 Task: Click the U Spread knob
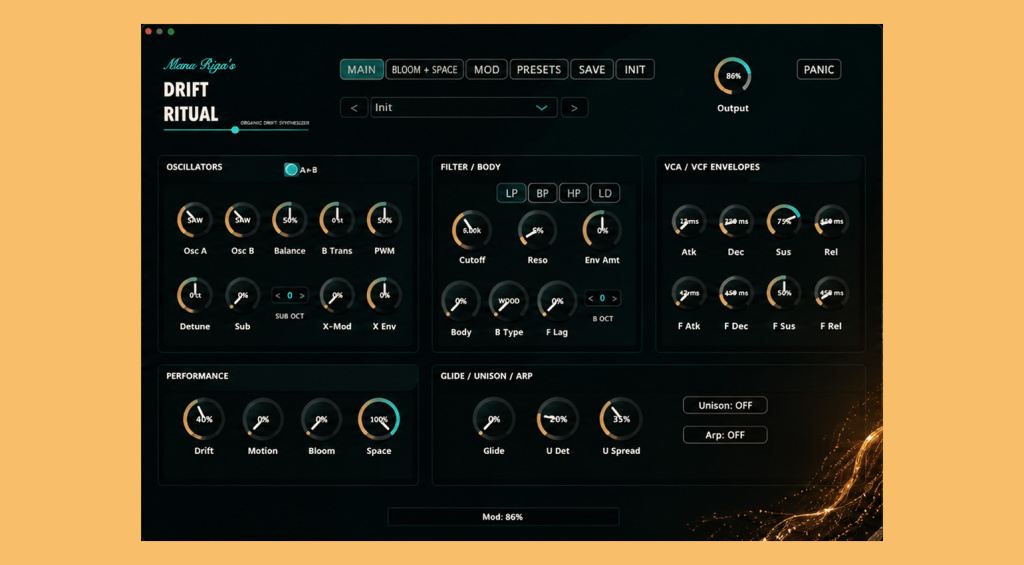pos(620,419)
